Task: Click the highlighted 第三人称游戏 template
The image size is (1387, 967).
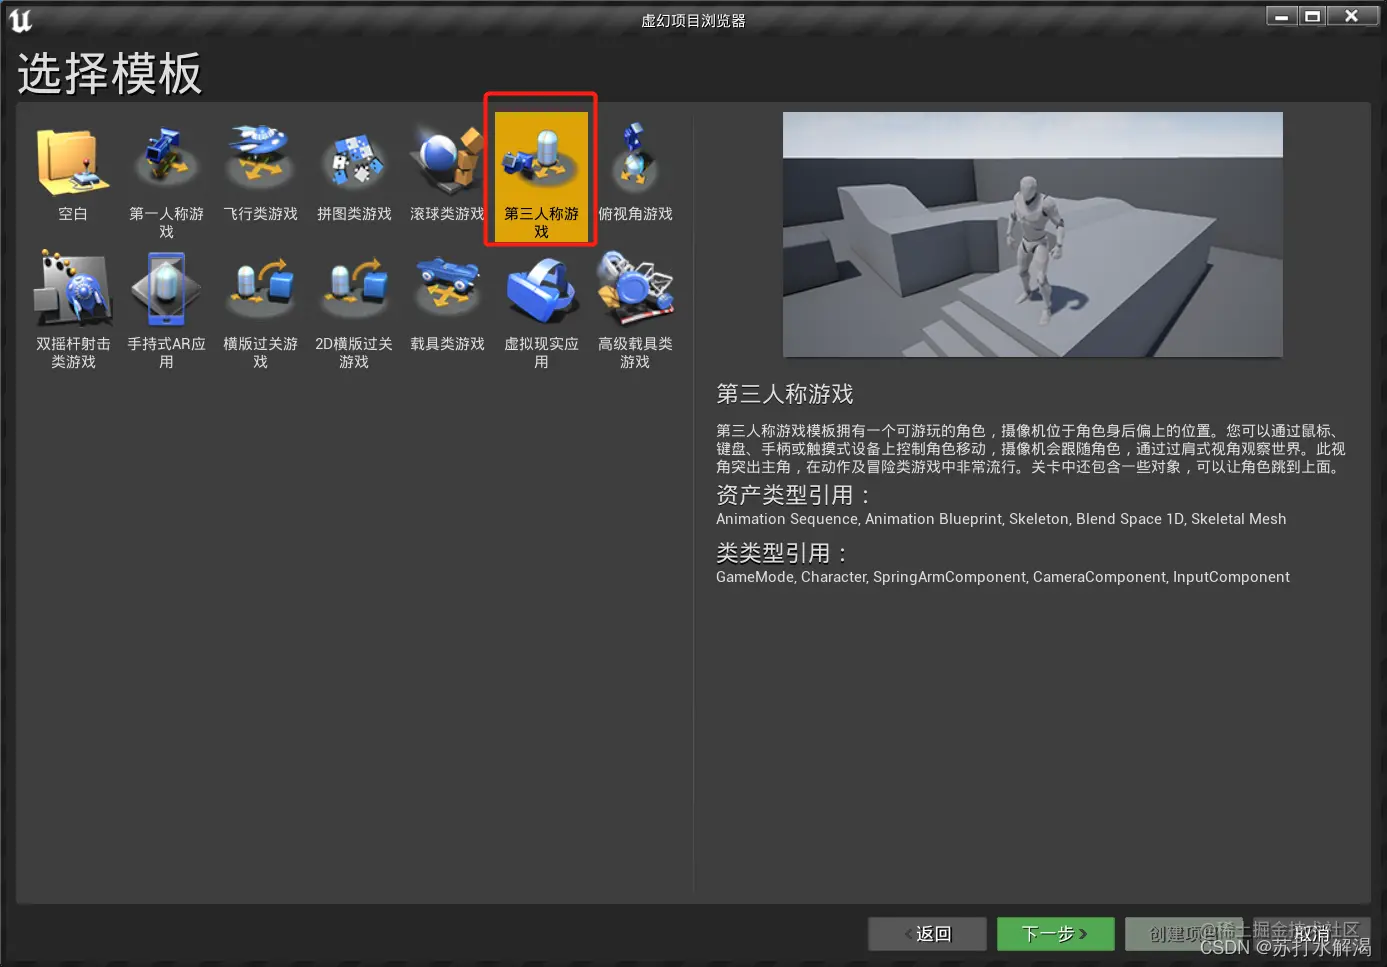Action: (x=540, y=170)
